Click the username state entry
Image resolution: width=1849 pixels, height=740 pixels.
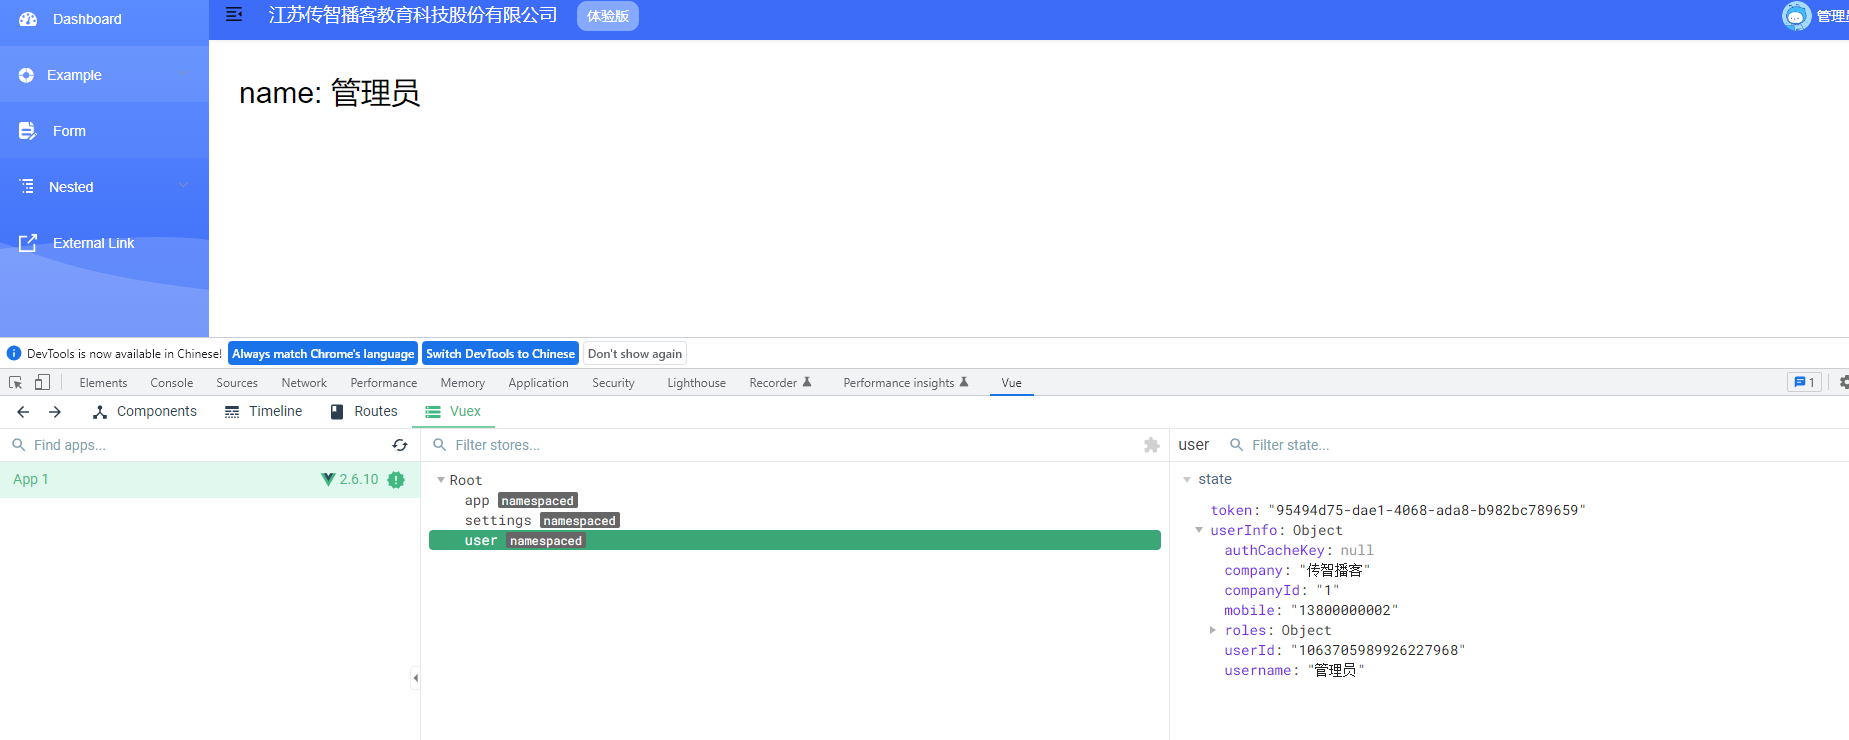(x=1294, y=670)
